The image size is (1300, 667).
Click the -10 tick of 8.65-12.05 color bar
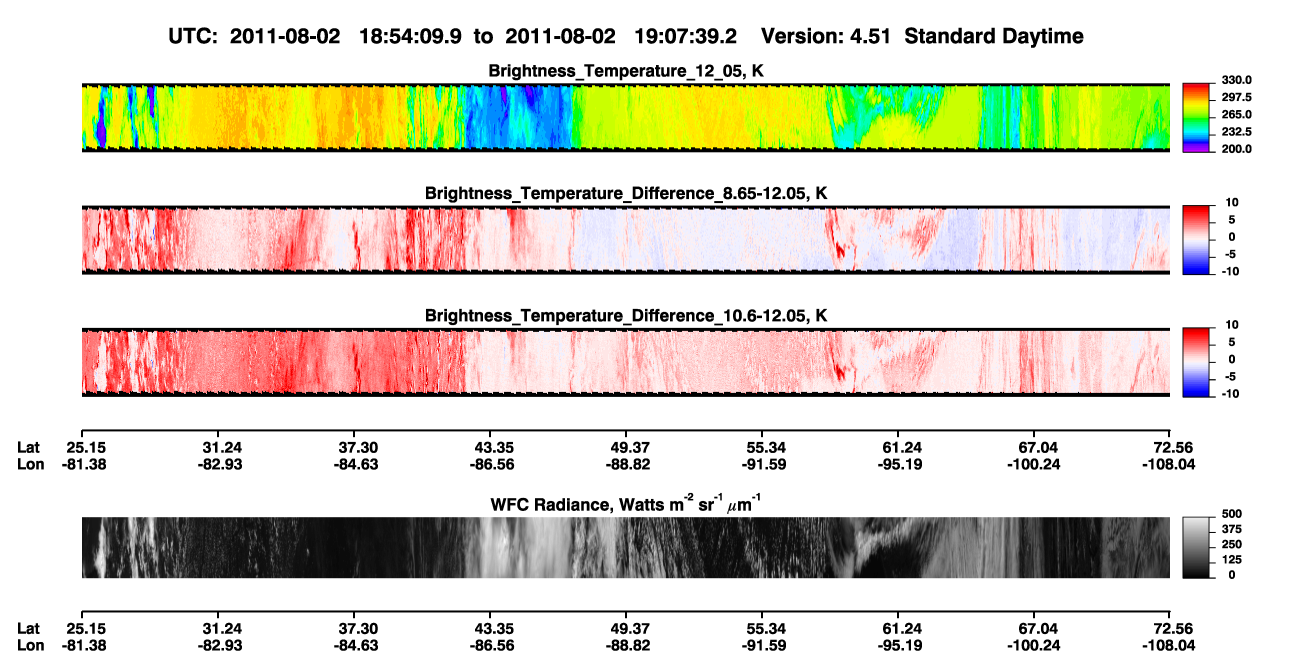pos(1229,271)
